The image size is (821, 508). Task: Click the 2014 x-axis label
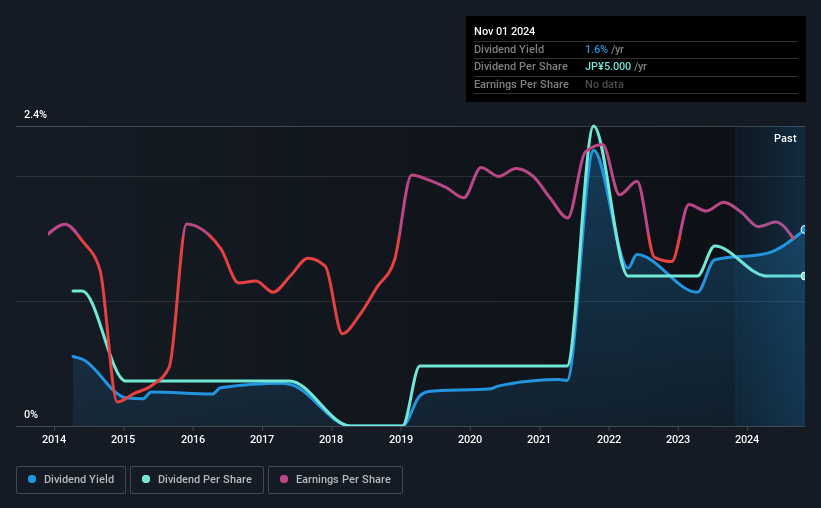pos(54,439)
